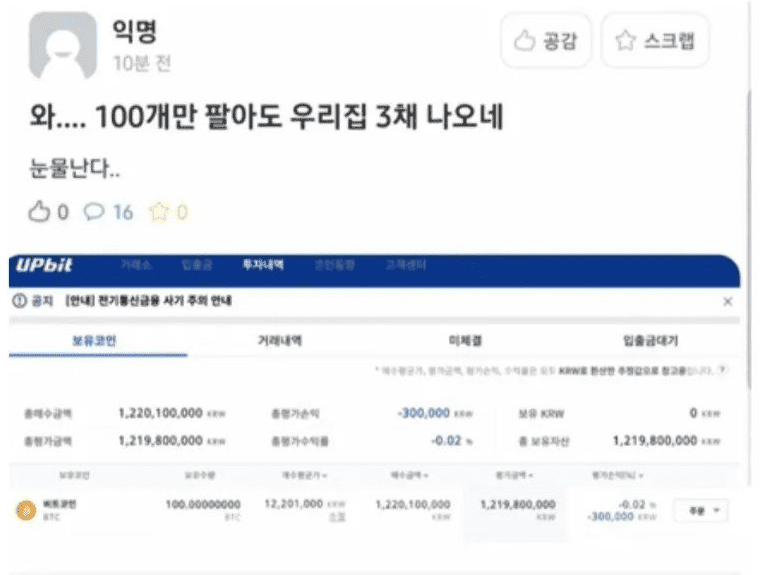Open the 입출금 menu in UPbit header
This screenshot has width=770, height=575.
[197, 265]
